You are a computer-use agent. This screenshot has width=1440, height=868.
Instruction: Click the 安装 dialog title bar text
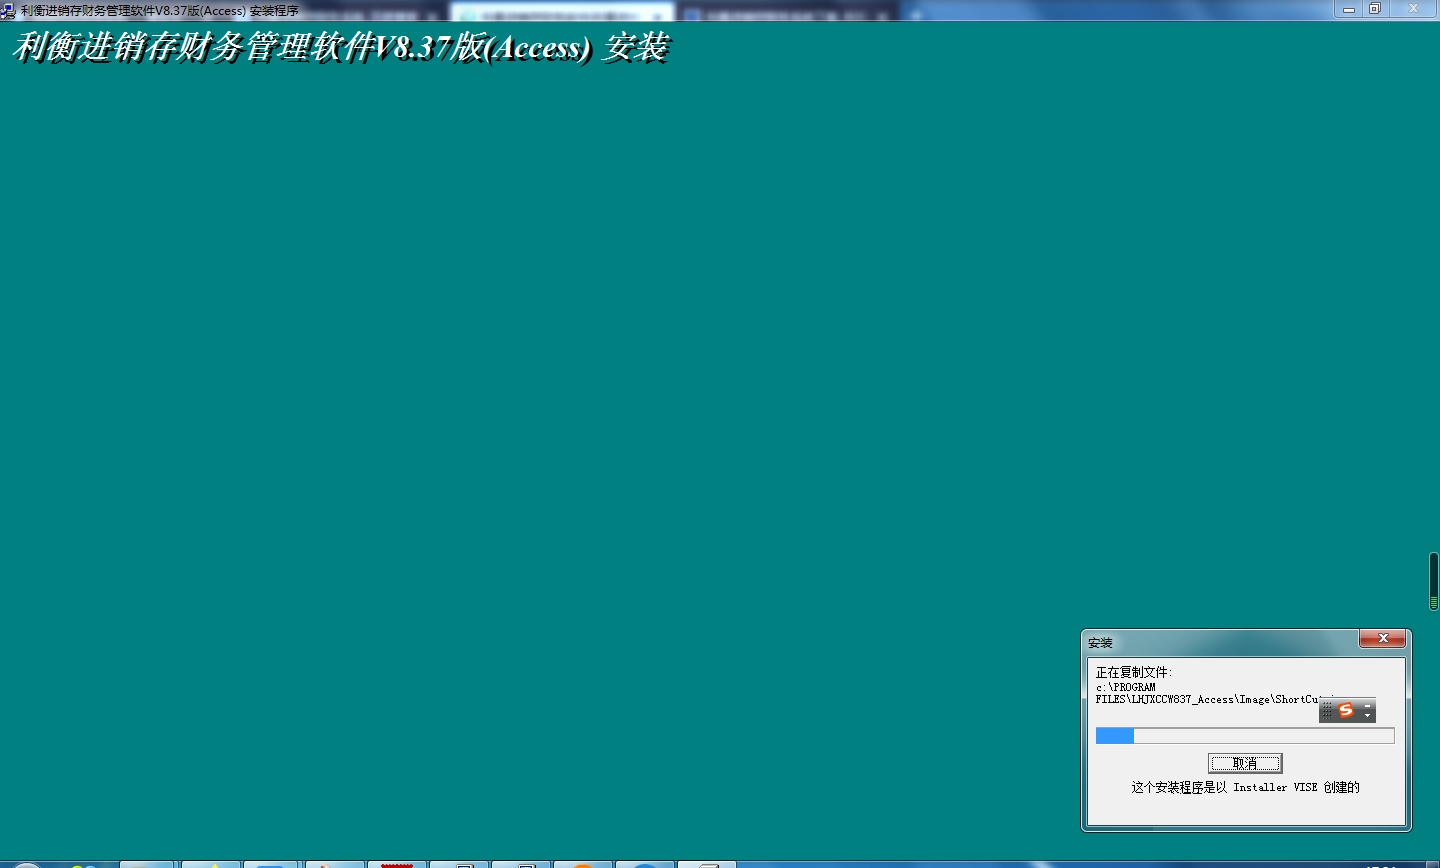click(x=1100, y=643)
